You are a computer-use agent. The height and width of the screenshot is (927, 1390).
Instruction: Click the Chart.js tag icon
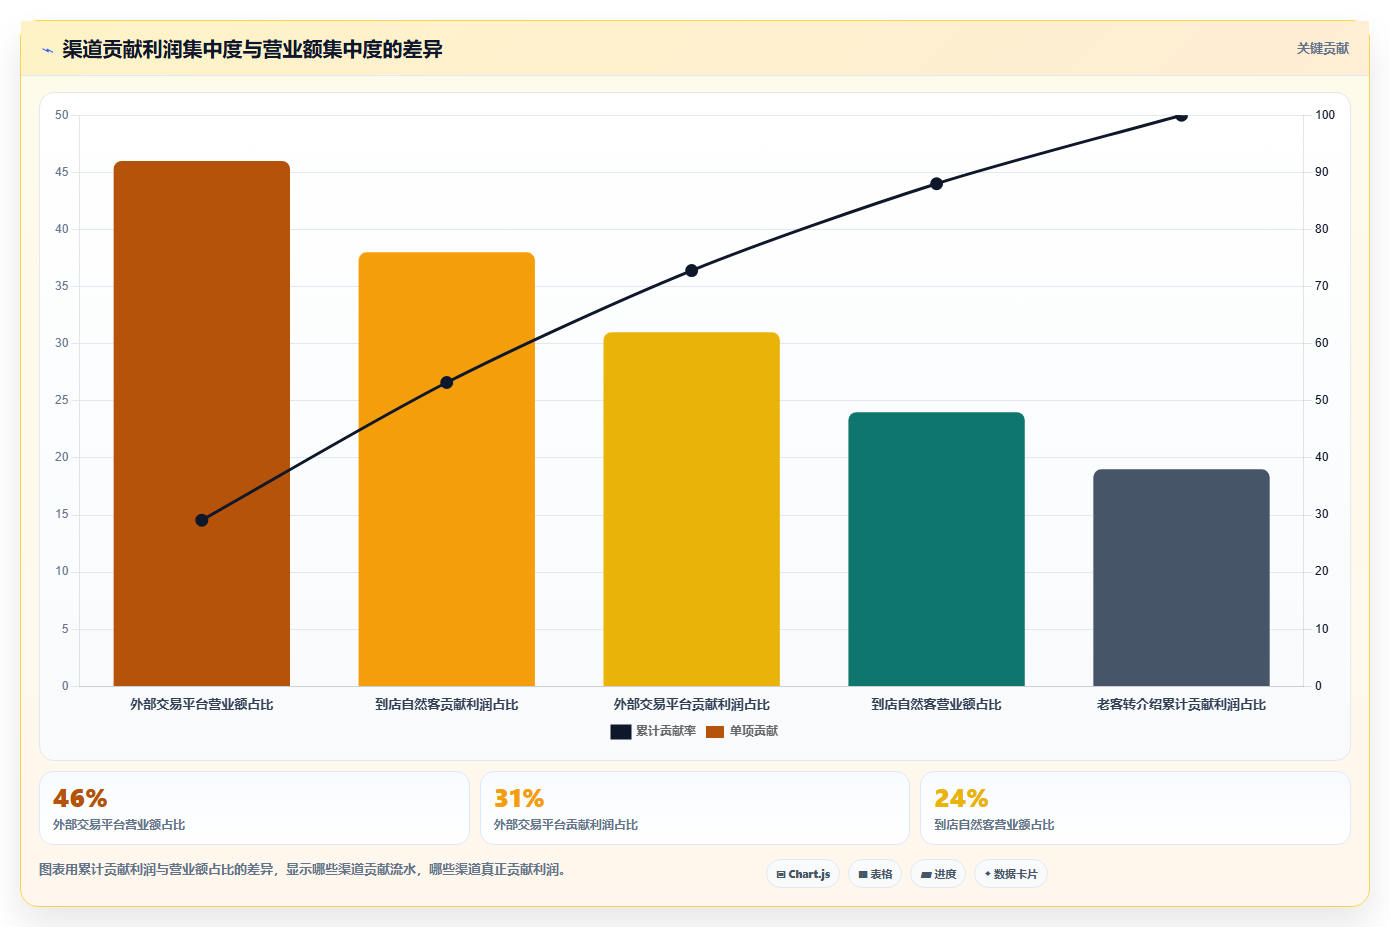(781, 875)
